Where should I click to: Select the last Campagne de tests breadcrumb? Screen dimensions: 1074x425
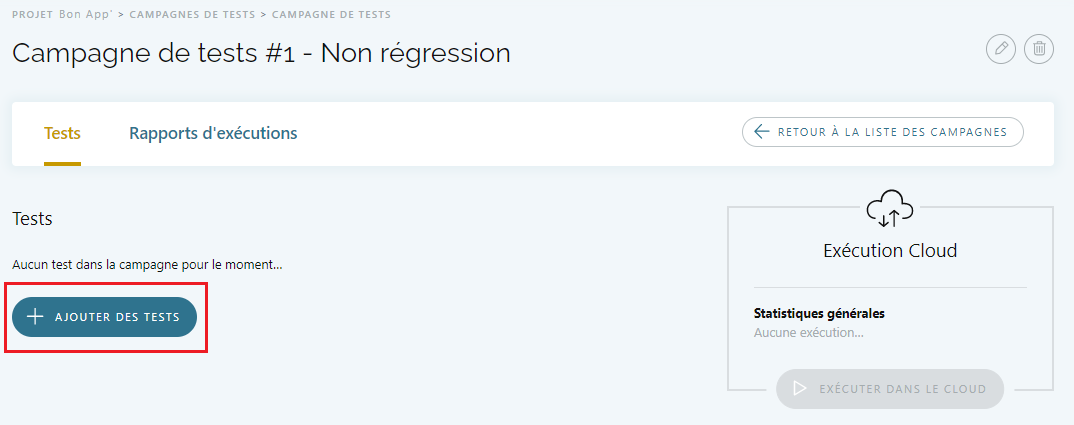pos(331,15)
